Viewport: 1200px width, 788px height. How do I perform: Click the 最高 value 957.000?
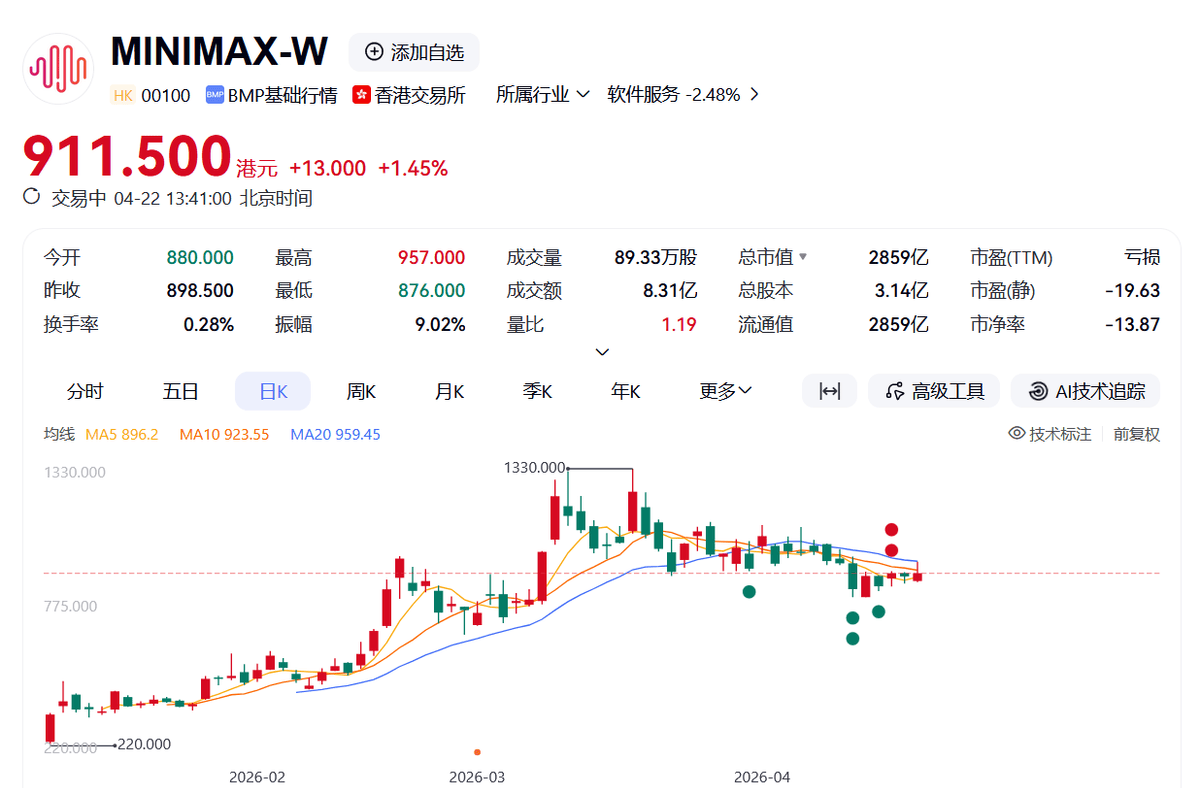(431, 258)
